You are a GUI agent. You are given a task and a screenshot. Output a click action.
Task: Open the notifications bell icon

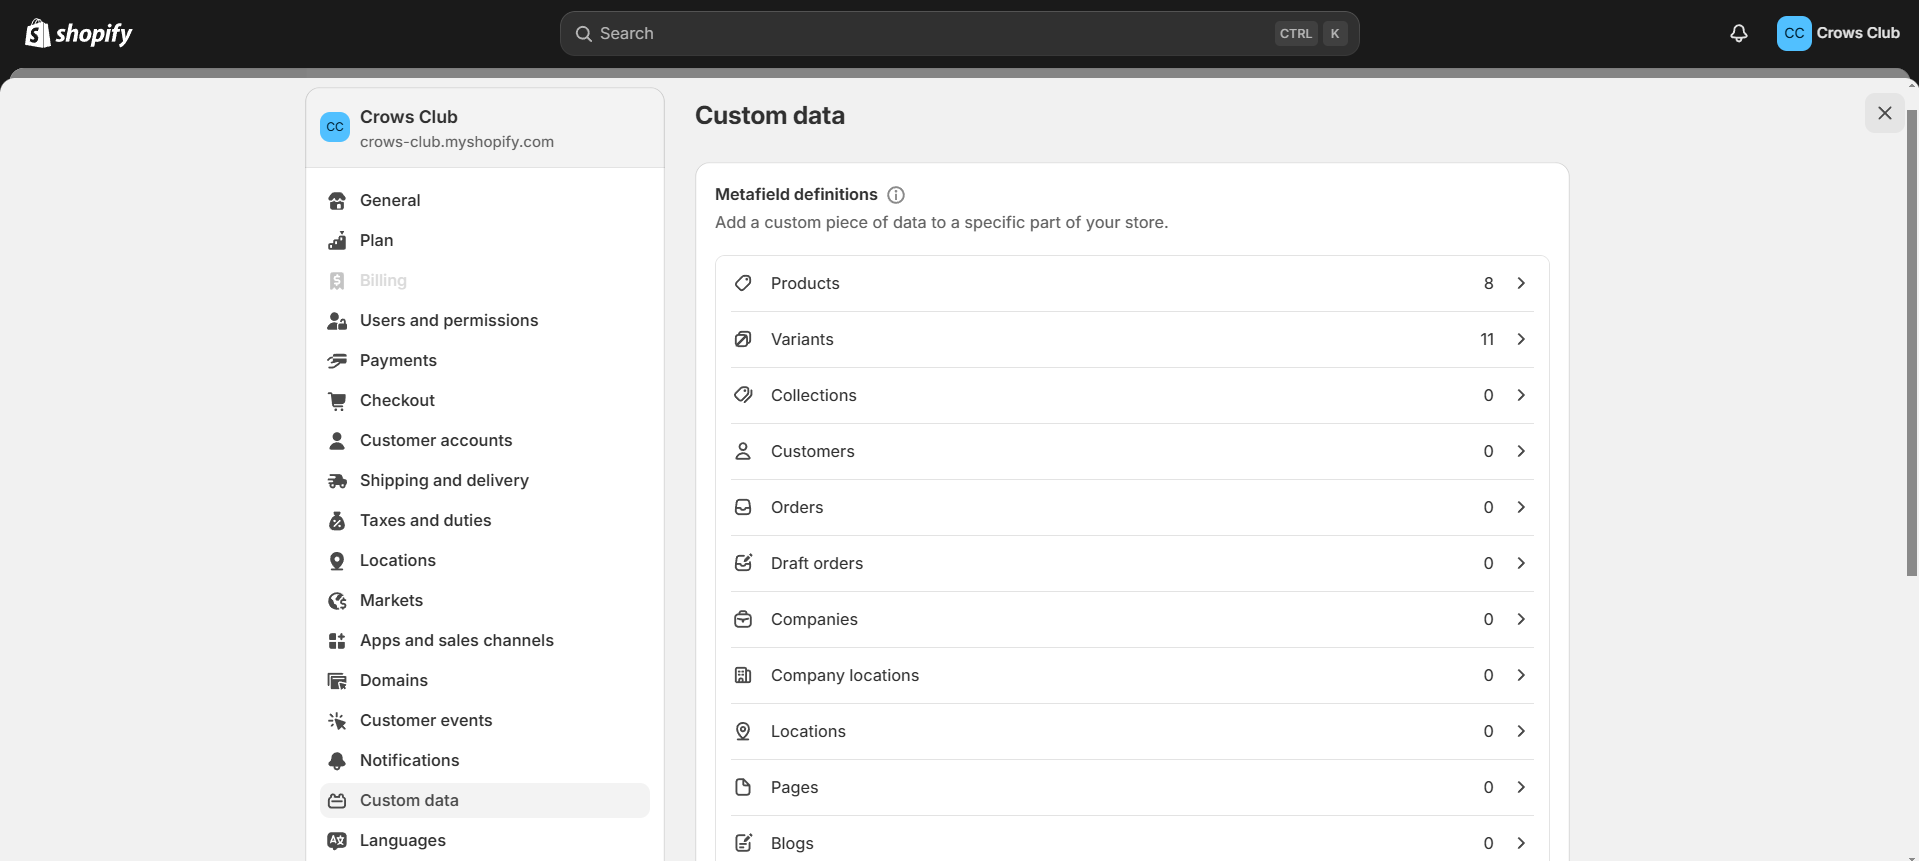[1739, 33]
